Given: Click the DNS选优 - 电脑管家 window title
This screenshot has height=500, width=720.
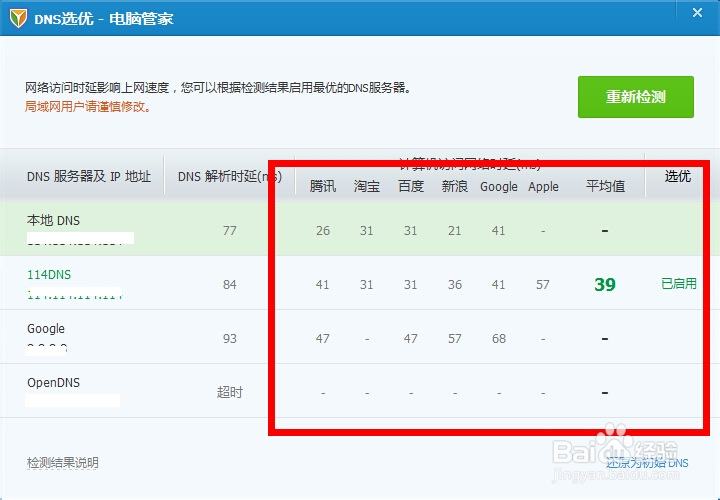Looking at the screenshot, I should pos(104,19).
